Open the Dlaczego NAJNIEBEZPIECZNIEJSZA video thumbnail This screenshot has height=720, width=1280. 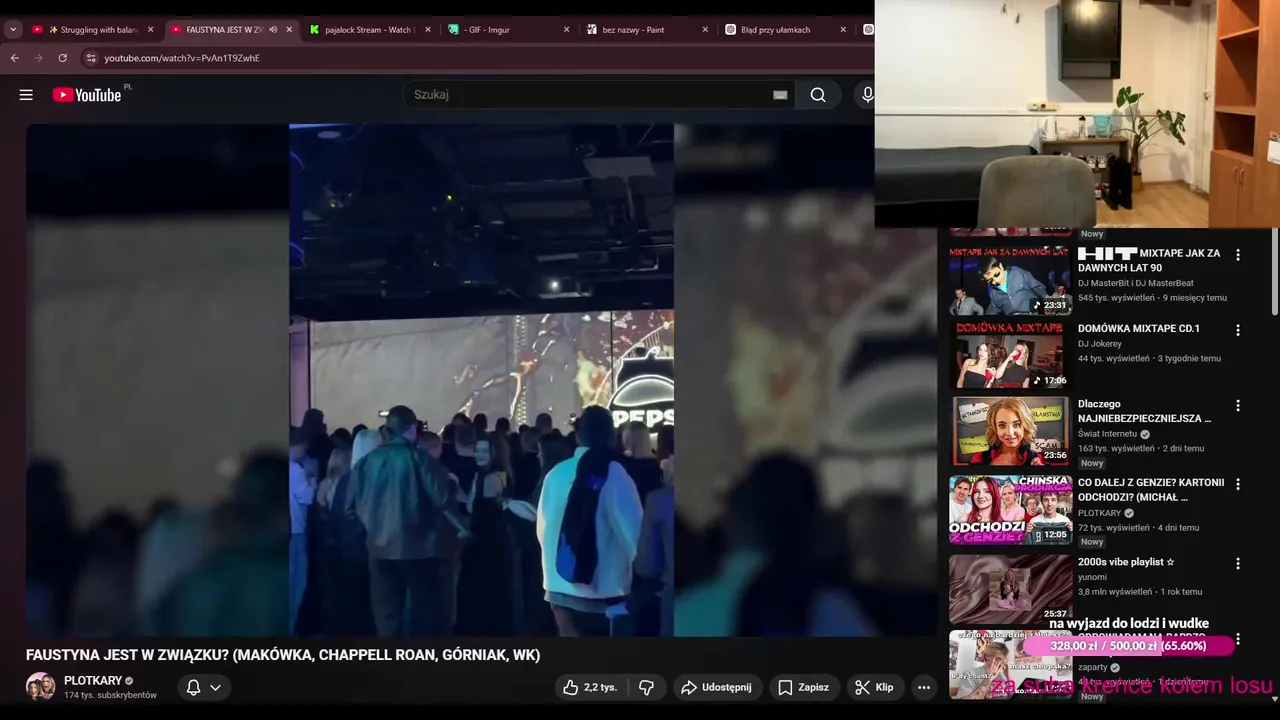1010,431
